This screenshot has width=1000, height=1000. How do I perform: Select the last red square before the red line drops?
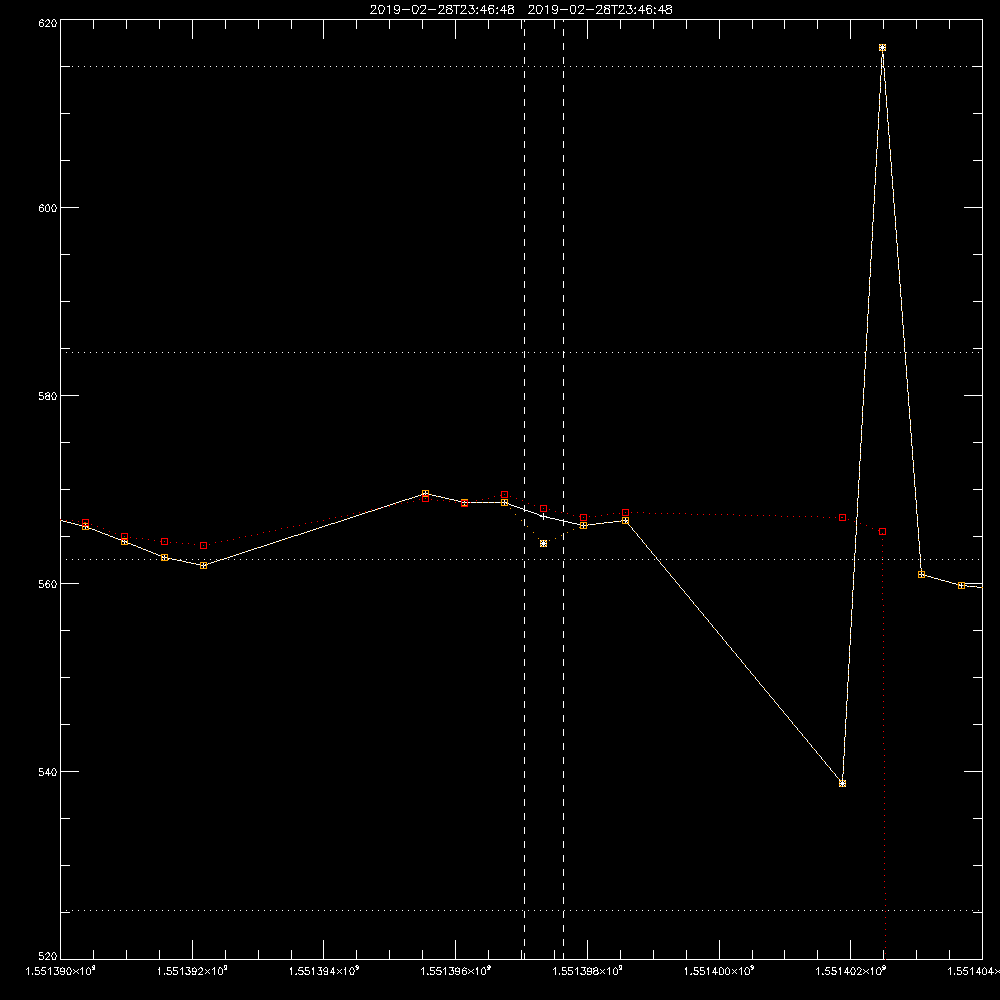pyautogui.click(x=883, y=532)
